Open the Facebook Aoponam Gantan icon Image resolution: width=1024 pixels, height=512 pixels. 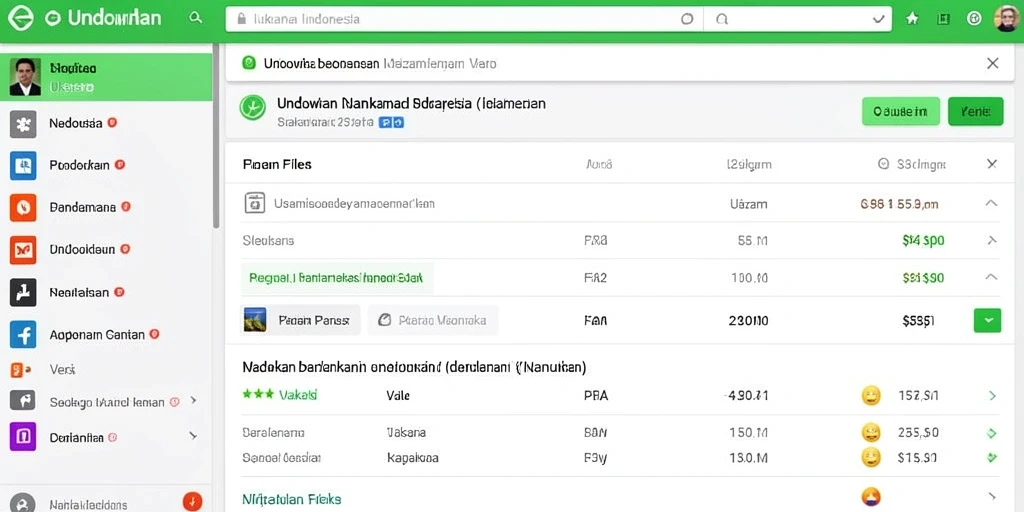pos(23,334)
